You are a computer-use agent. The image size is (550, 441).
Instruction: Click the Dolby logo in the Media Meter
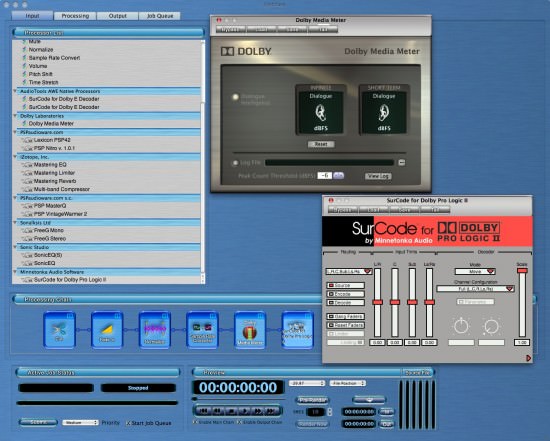point(246,52)
